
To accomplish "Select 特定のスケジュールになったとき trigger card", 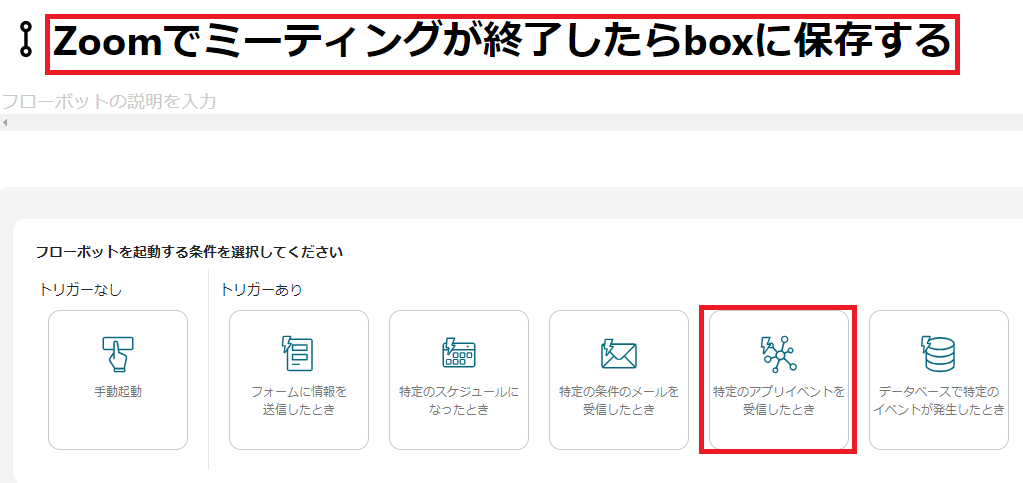I will coord(459,380).
